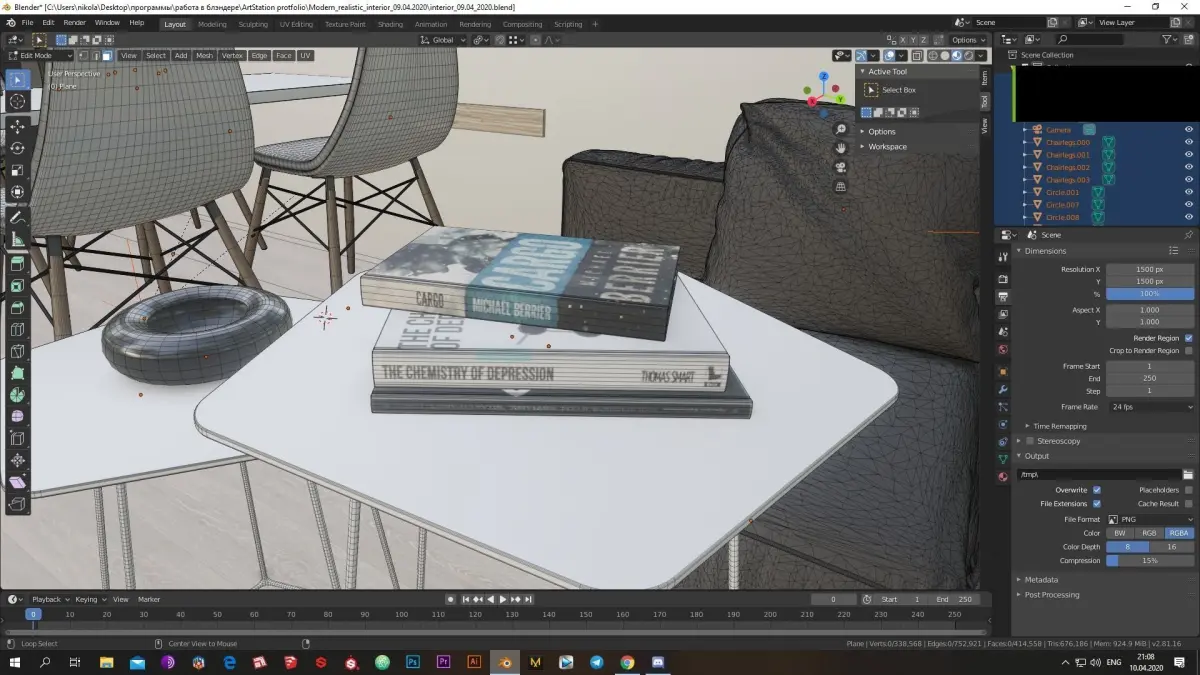Hide Chairlegs.000 with its eye icon

click(1189, 142)
